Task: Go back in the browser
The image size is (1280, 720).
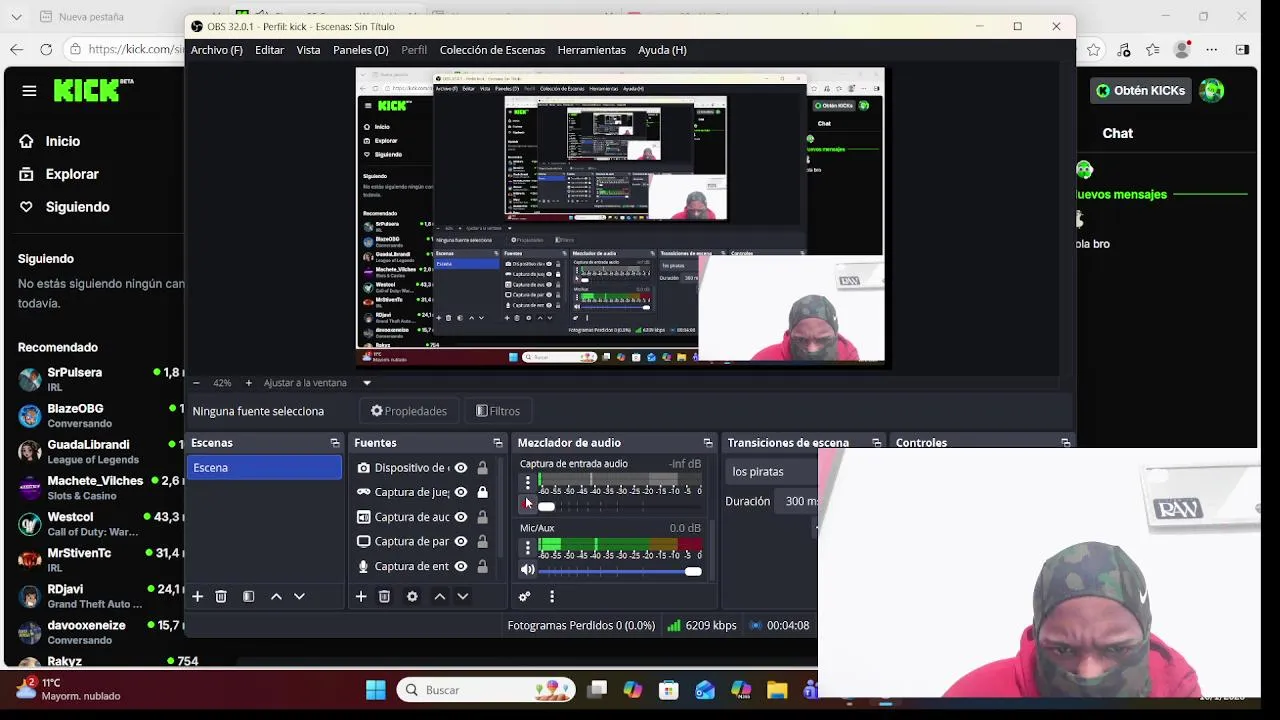Action: point(16,49)
